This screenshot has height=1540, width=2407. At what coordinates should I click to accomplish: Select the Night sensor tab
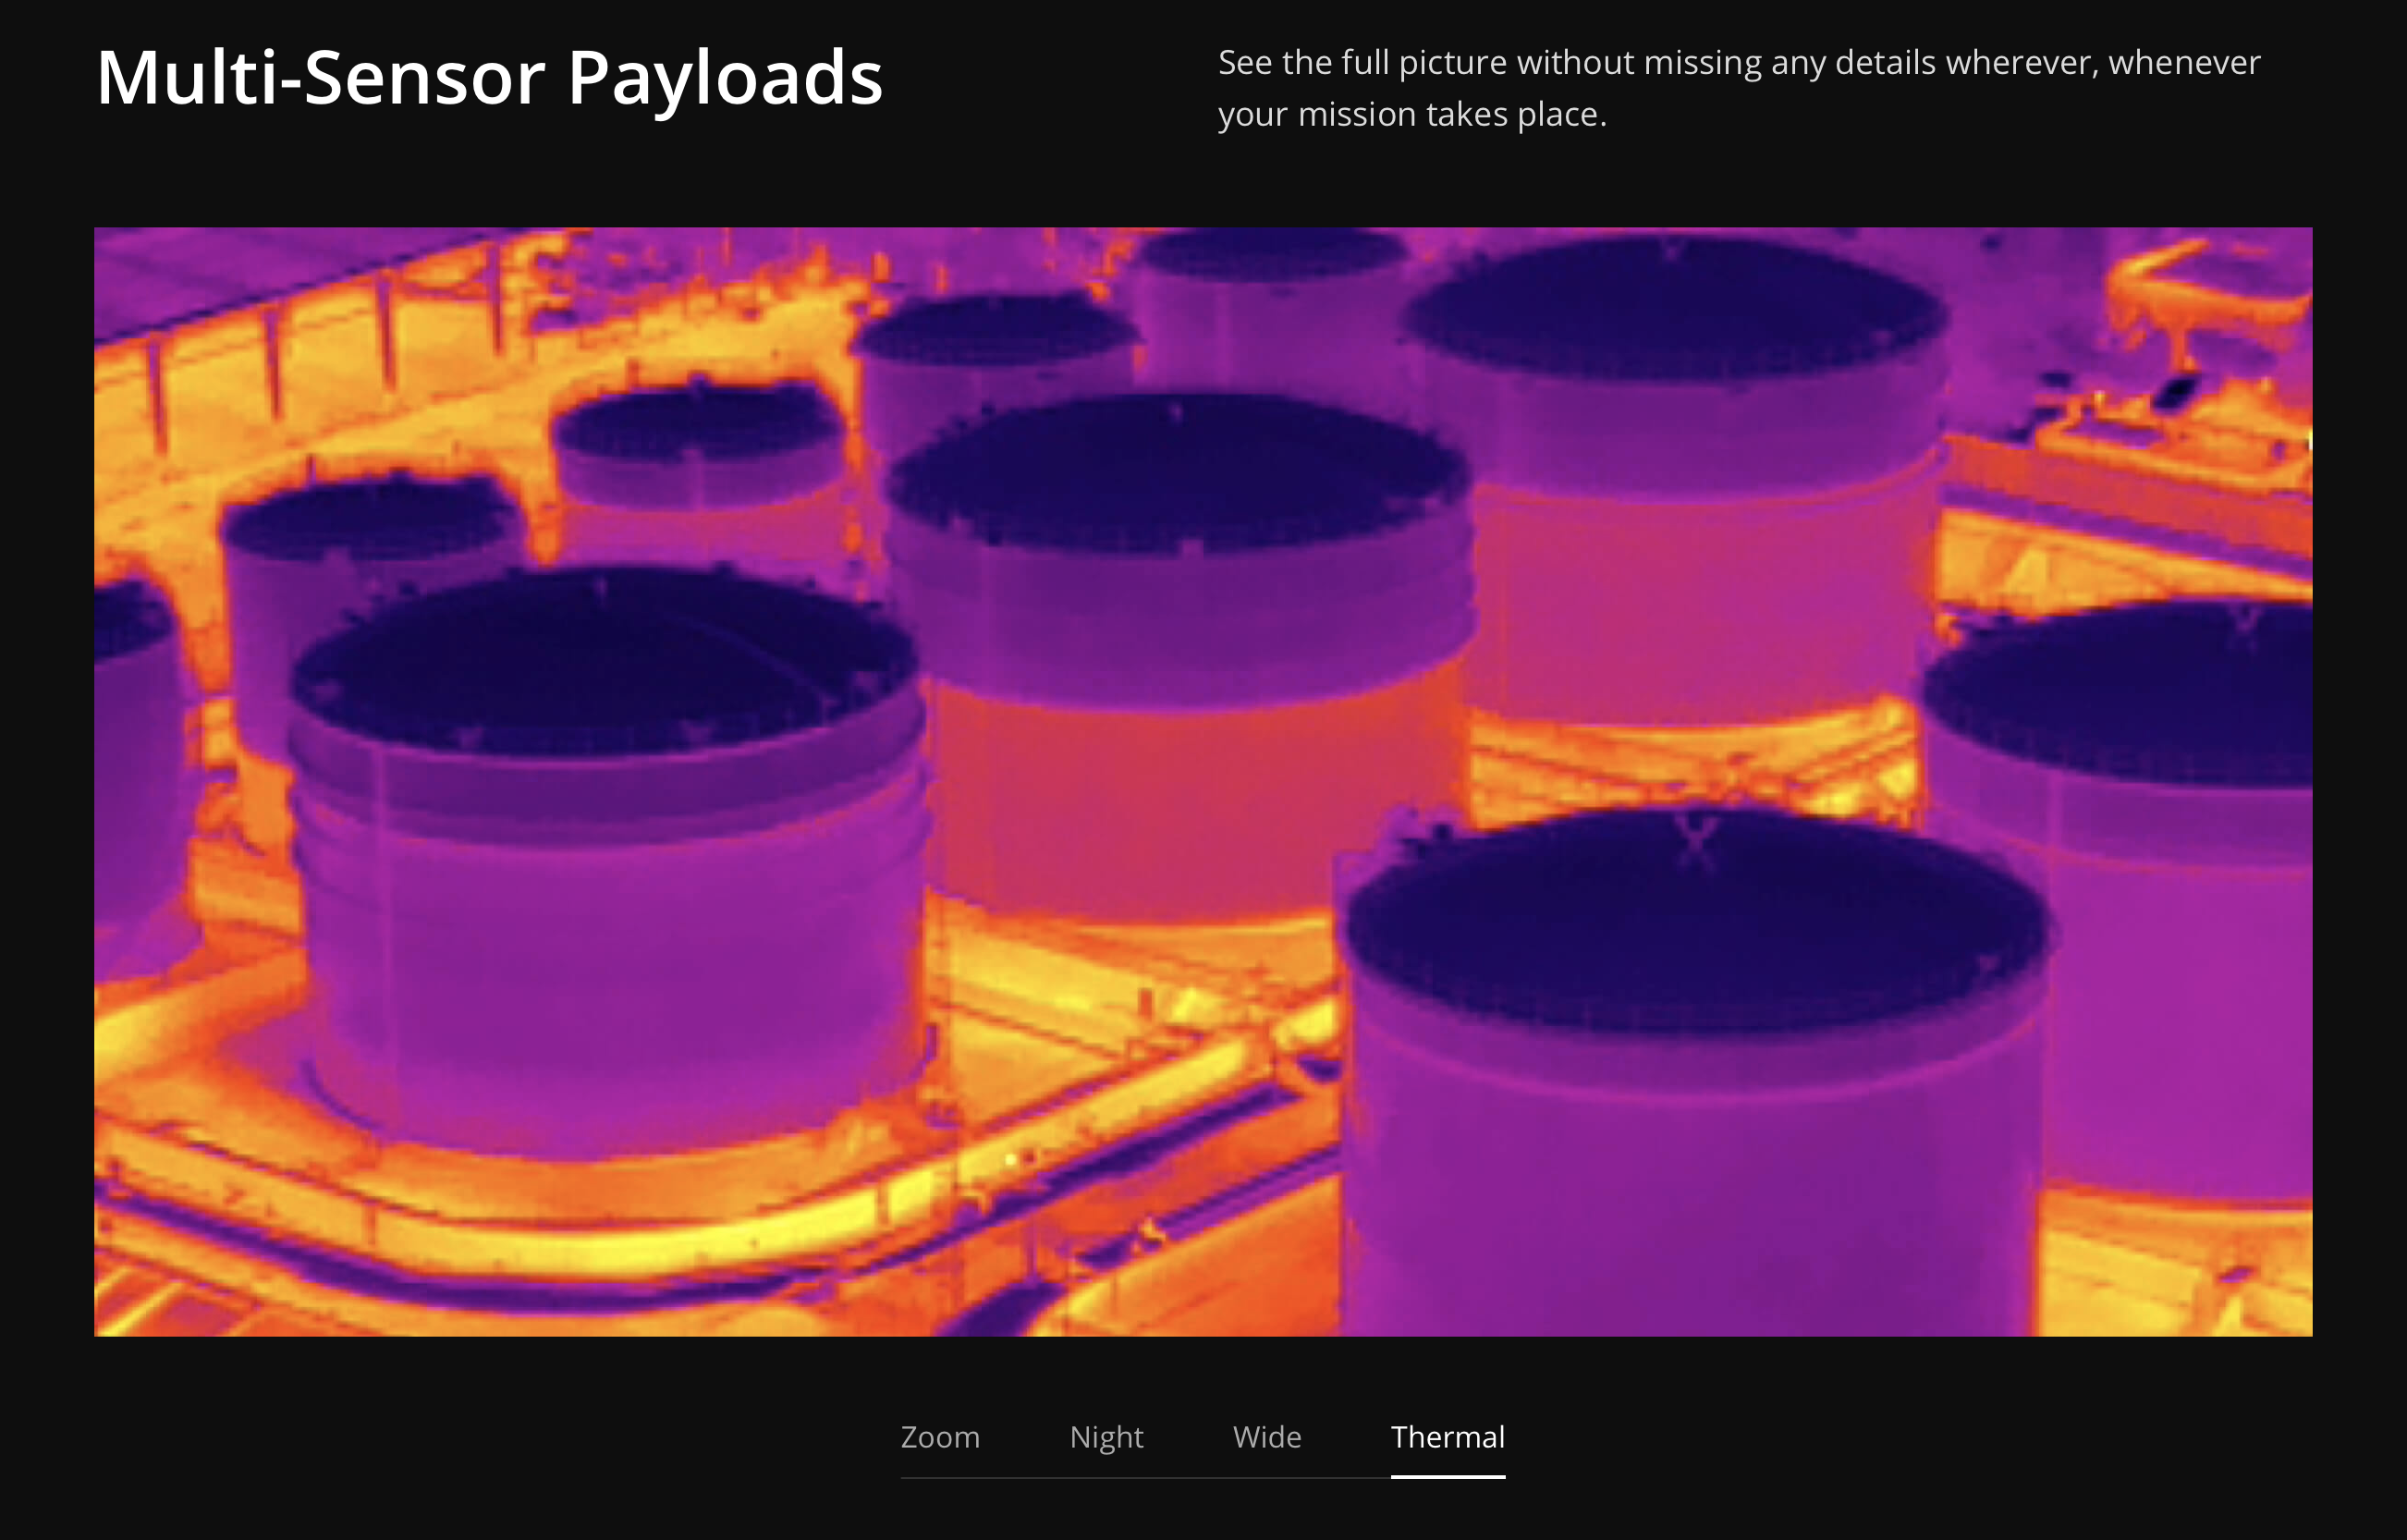tap(1106, 1437)
